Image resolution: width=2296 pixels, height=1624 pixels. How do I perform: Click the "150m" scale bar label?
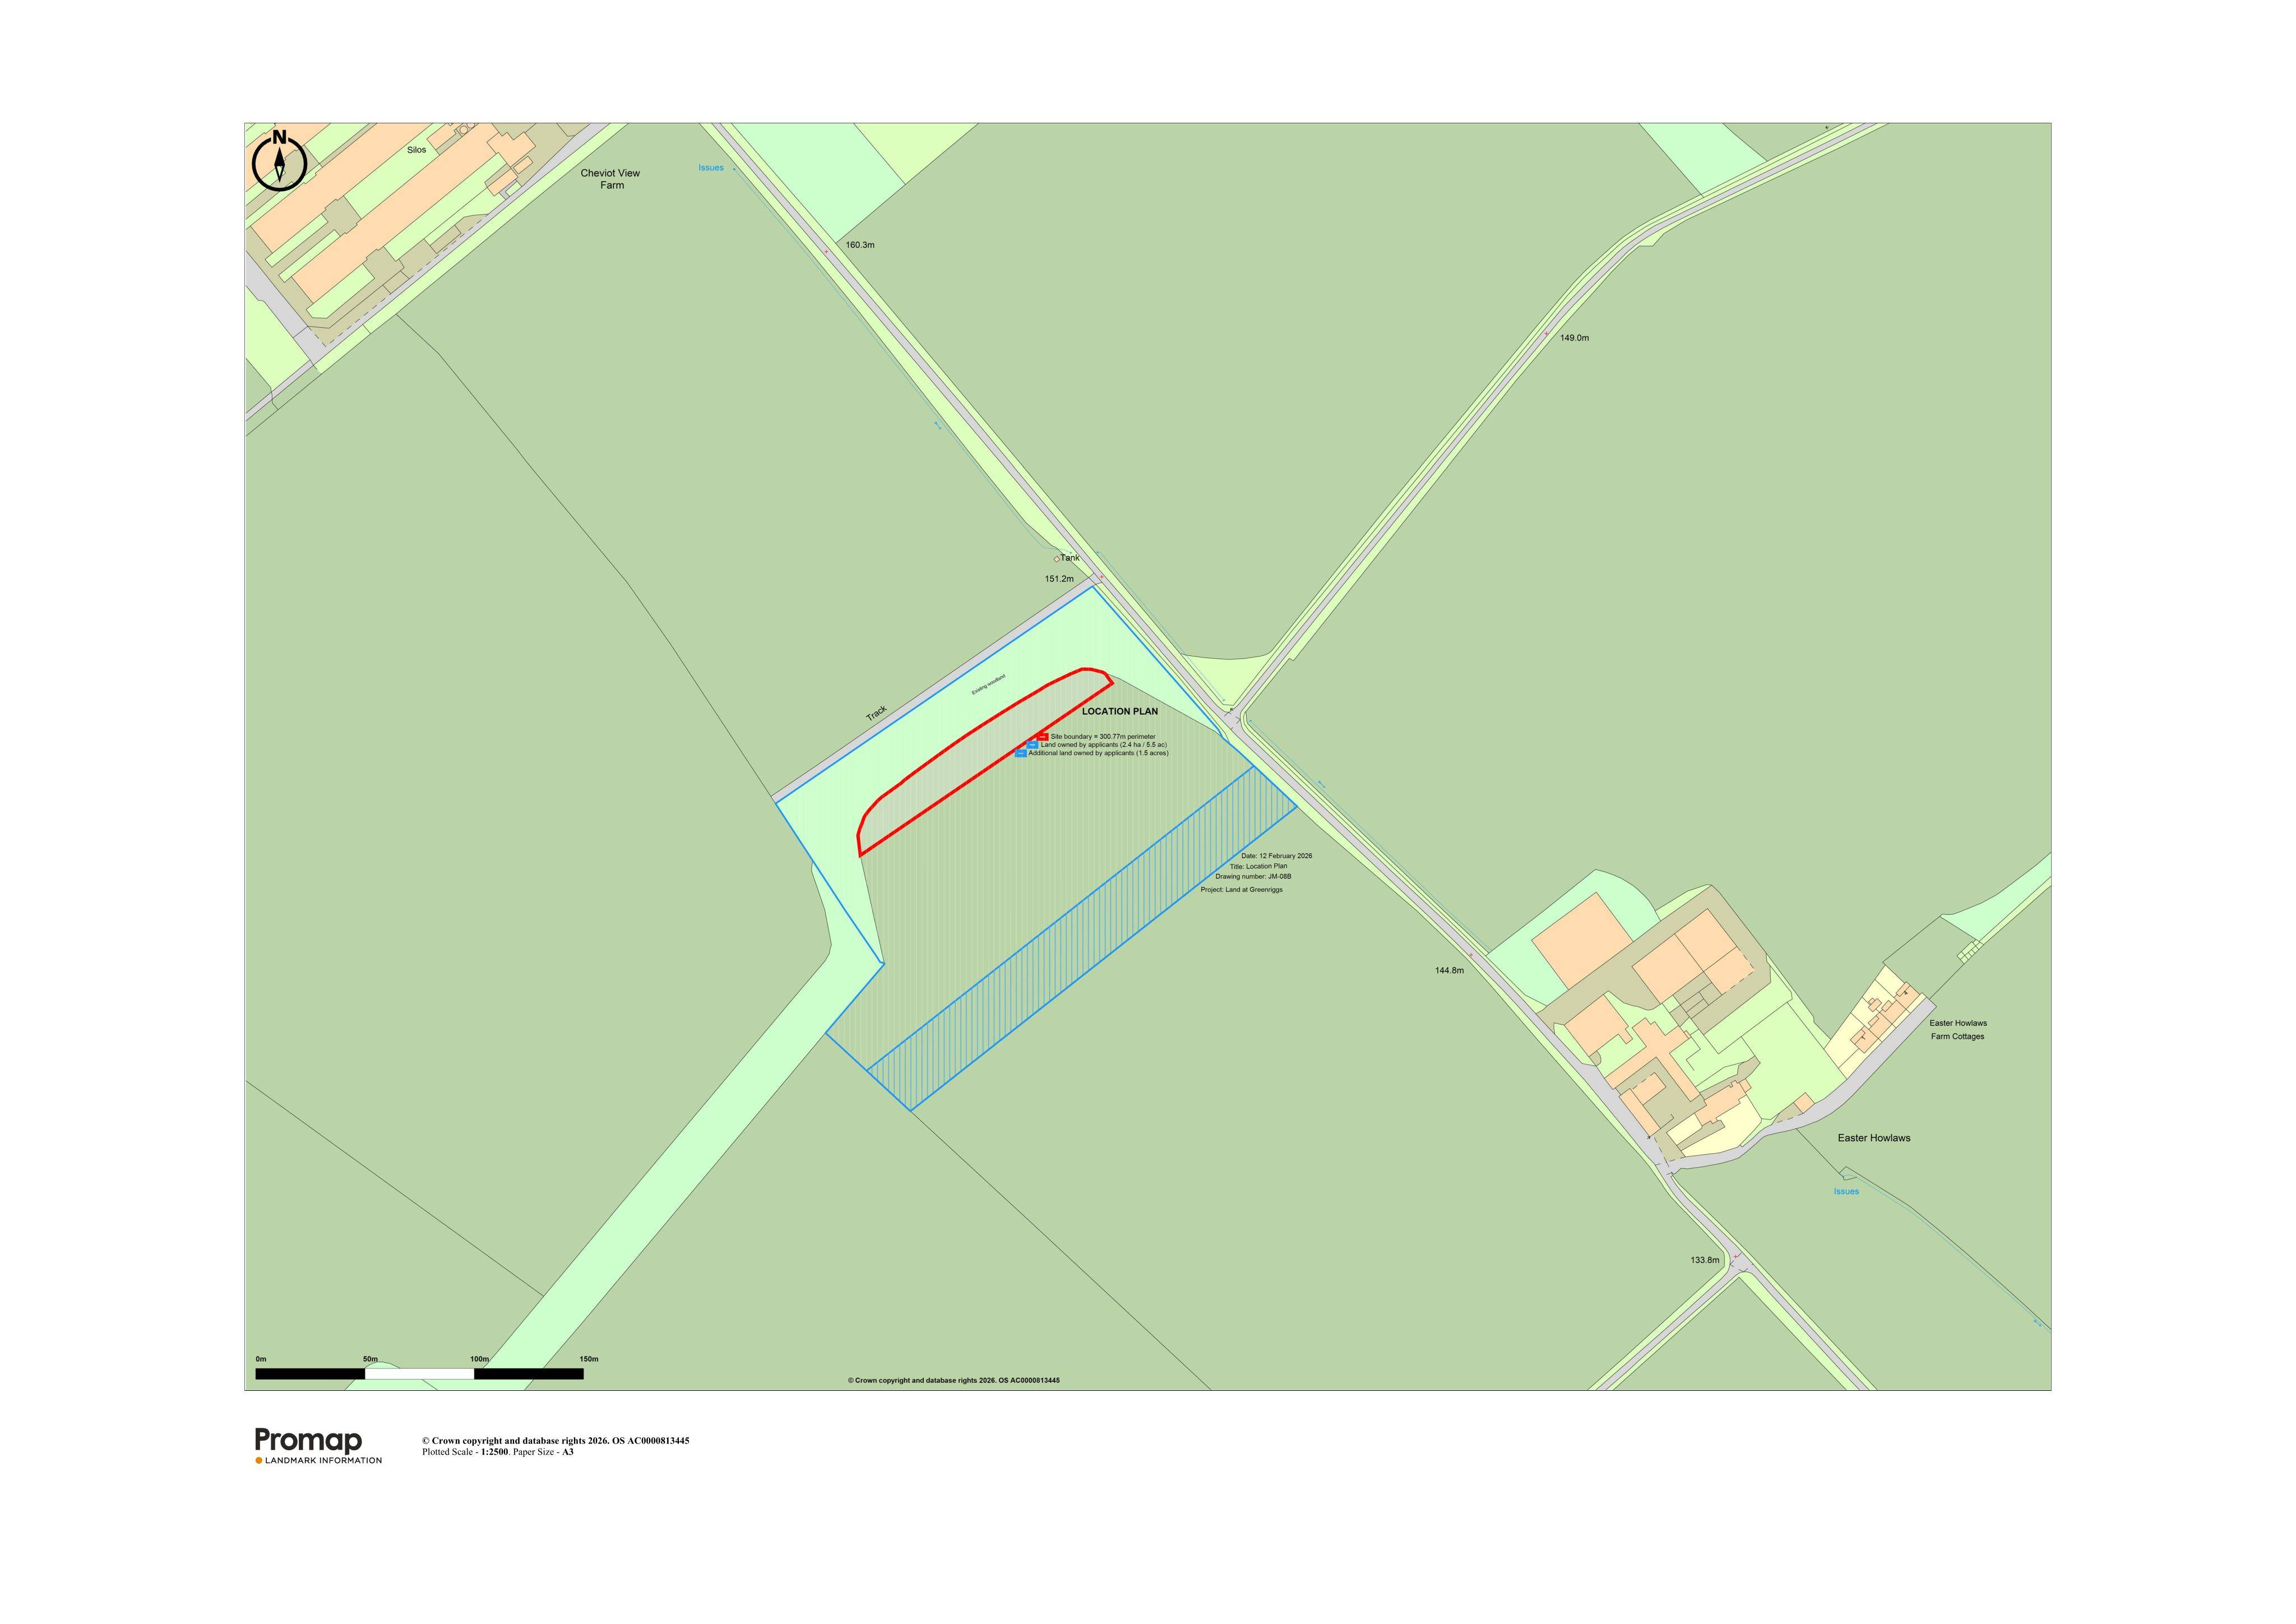pyautogui.click(x=589, y=1360)
